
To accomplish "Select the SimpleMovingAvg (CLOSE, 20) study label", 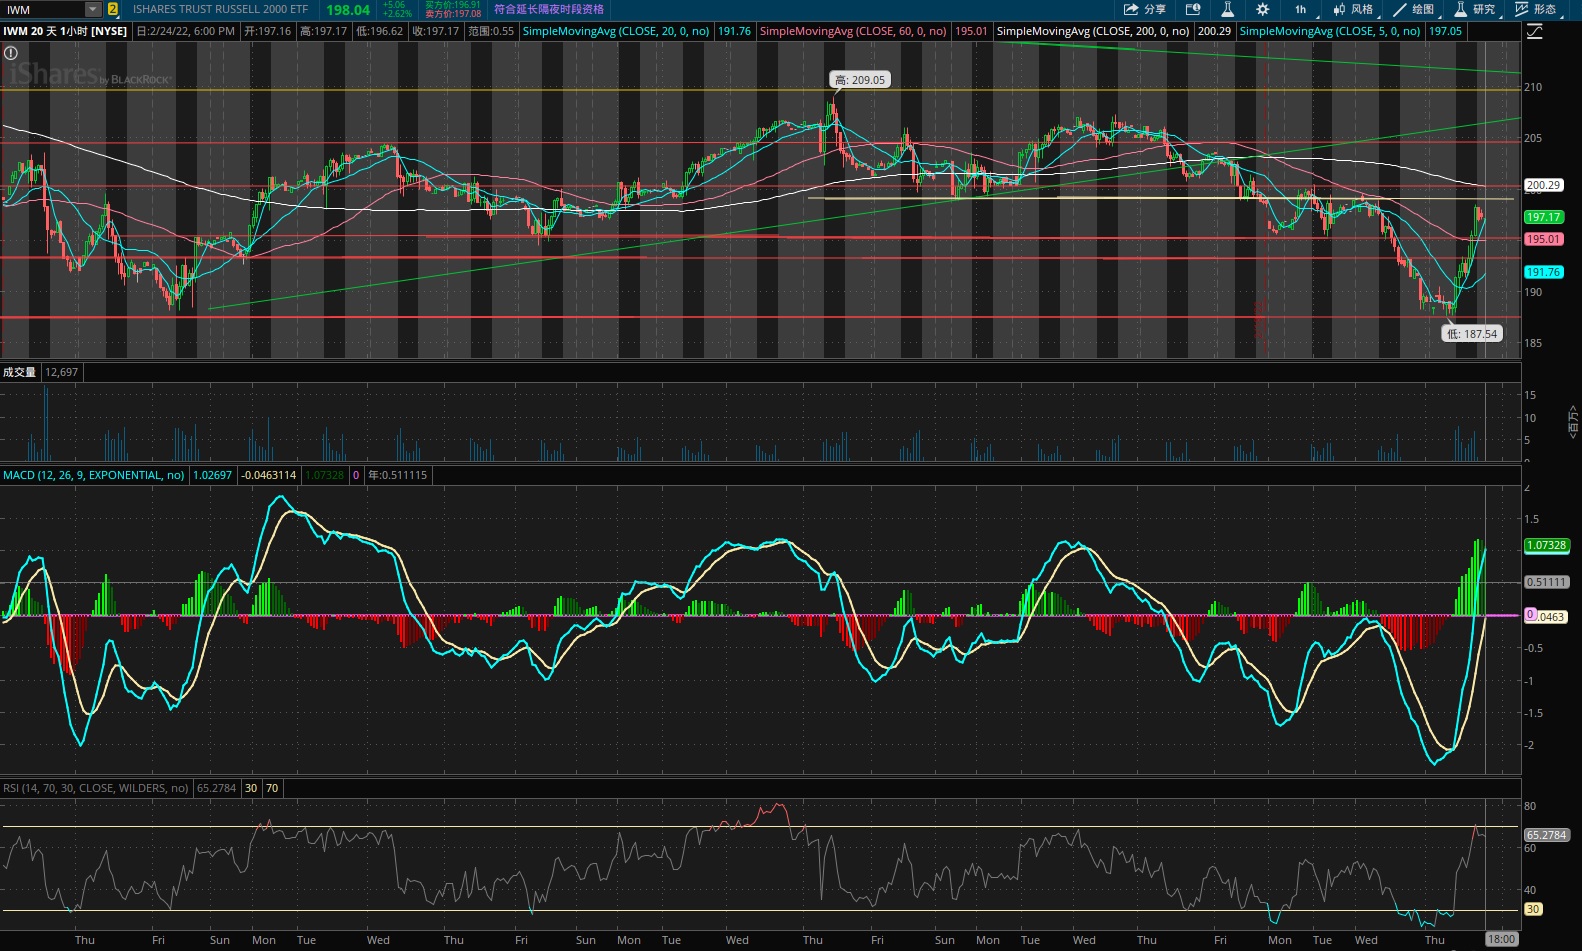I will (x=616, y=31).
